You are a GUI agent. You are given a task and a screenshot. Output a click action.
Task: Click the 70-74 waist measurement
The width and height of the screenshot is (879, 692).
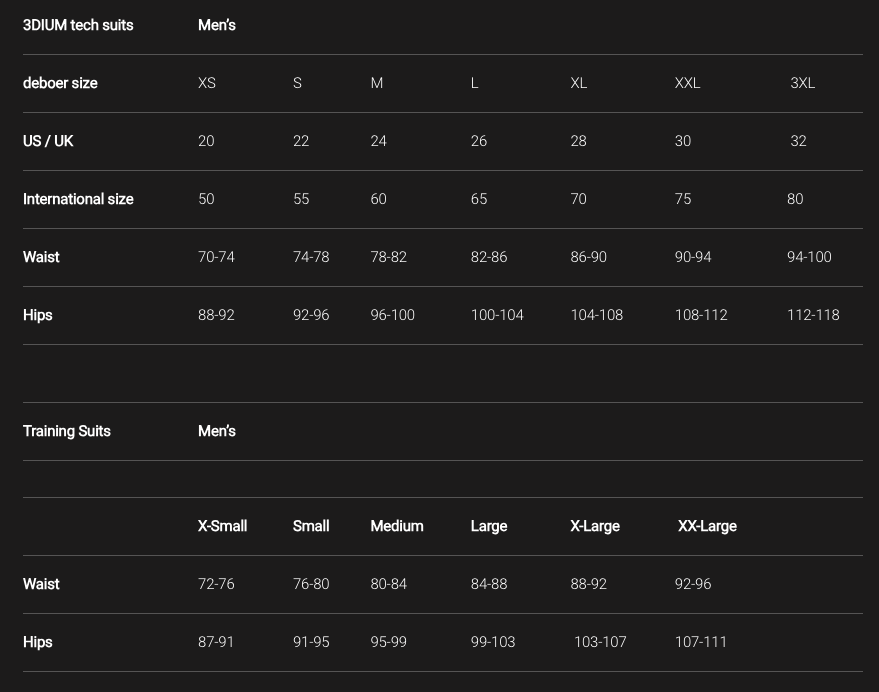216,257
